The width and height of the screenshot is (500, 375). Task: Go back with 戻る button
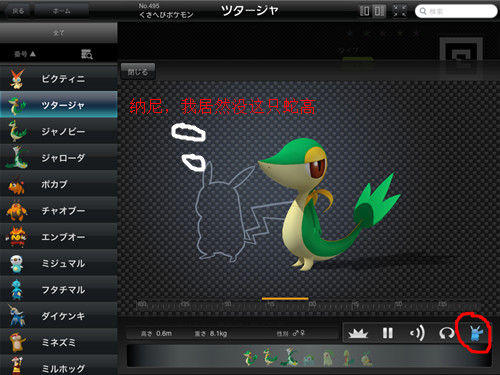(x=18, y=11)
